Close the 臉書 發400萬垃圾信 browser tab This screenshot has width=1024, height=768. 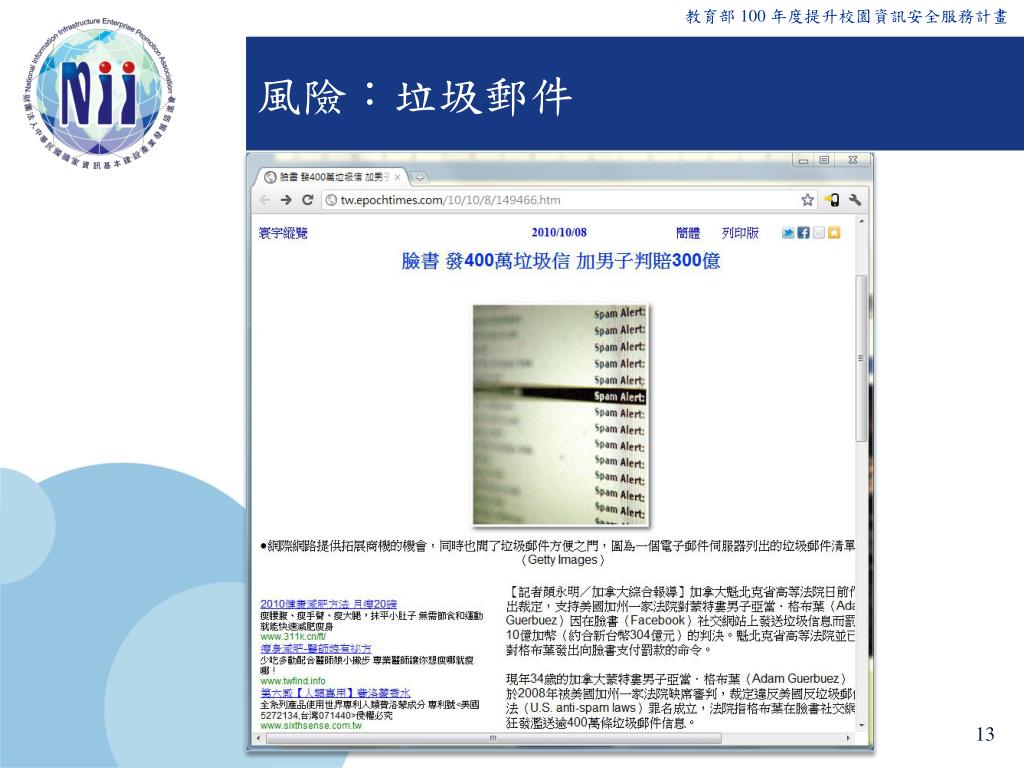[x=397, y=177]
